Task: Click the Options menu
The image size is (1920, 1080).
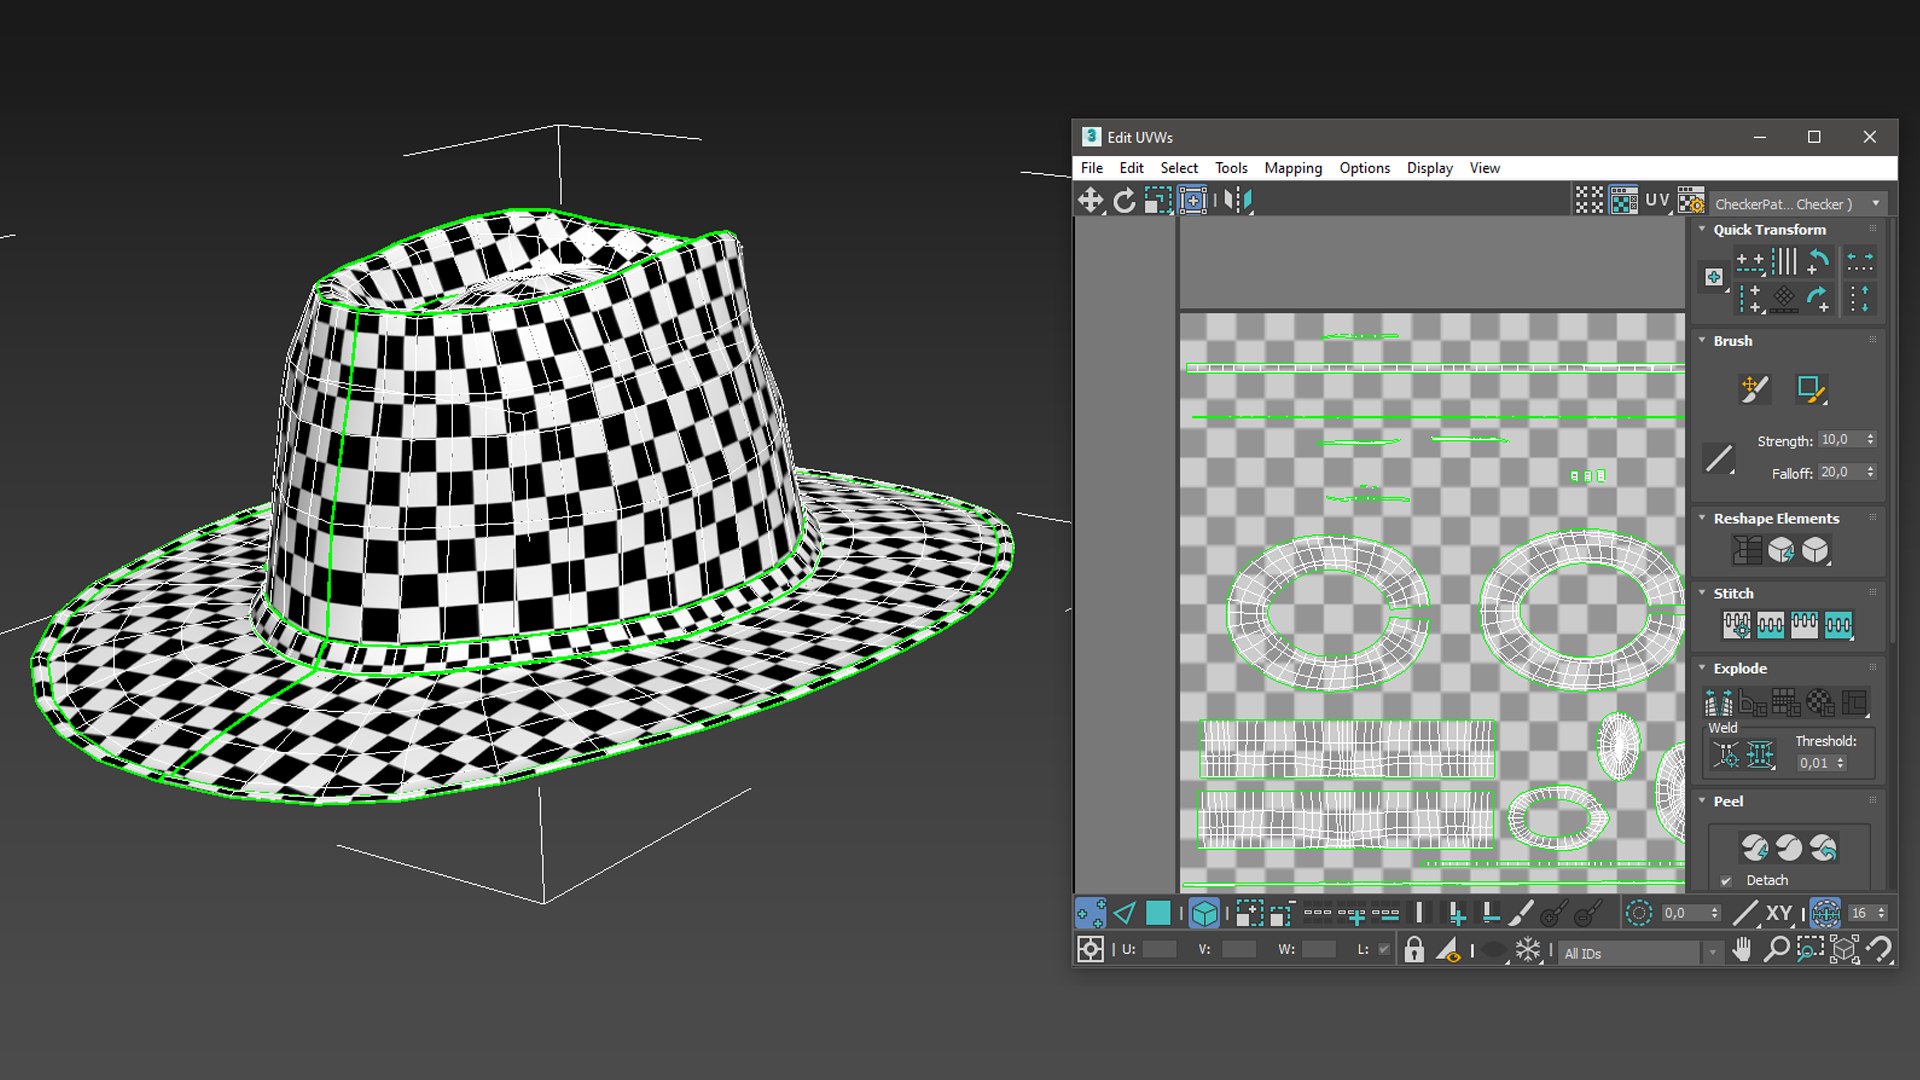Action: pos(1365,168)
